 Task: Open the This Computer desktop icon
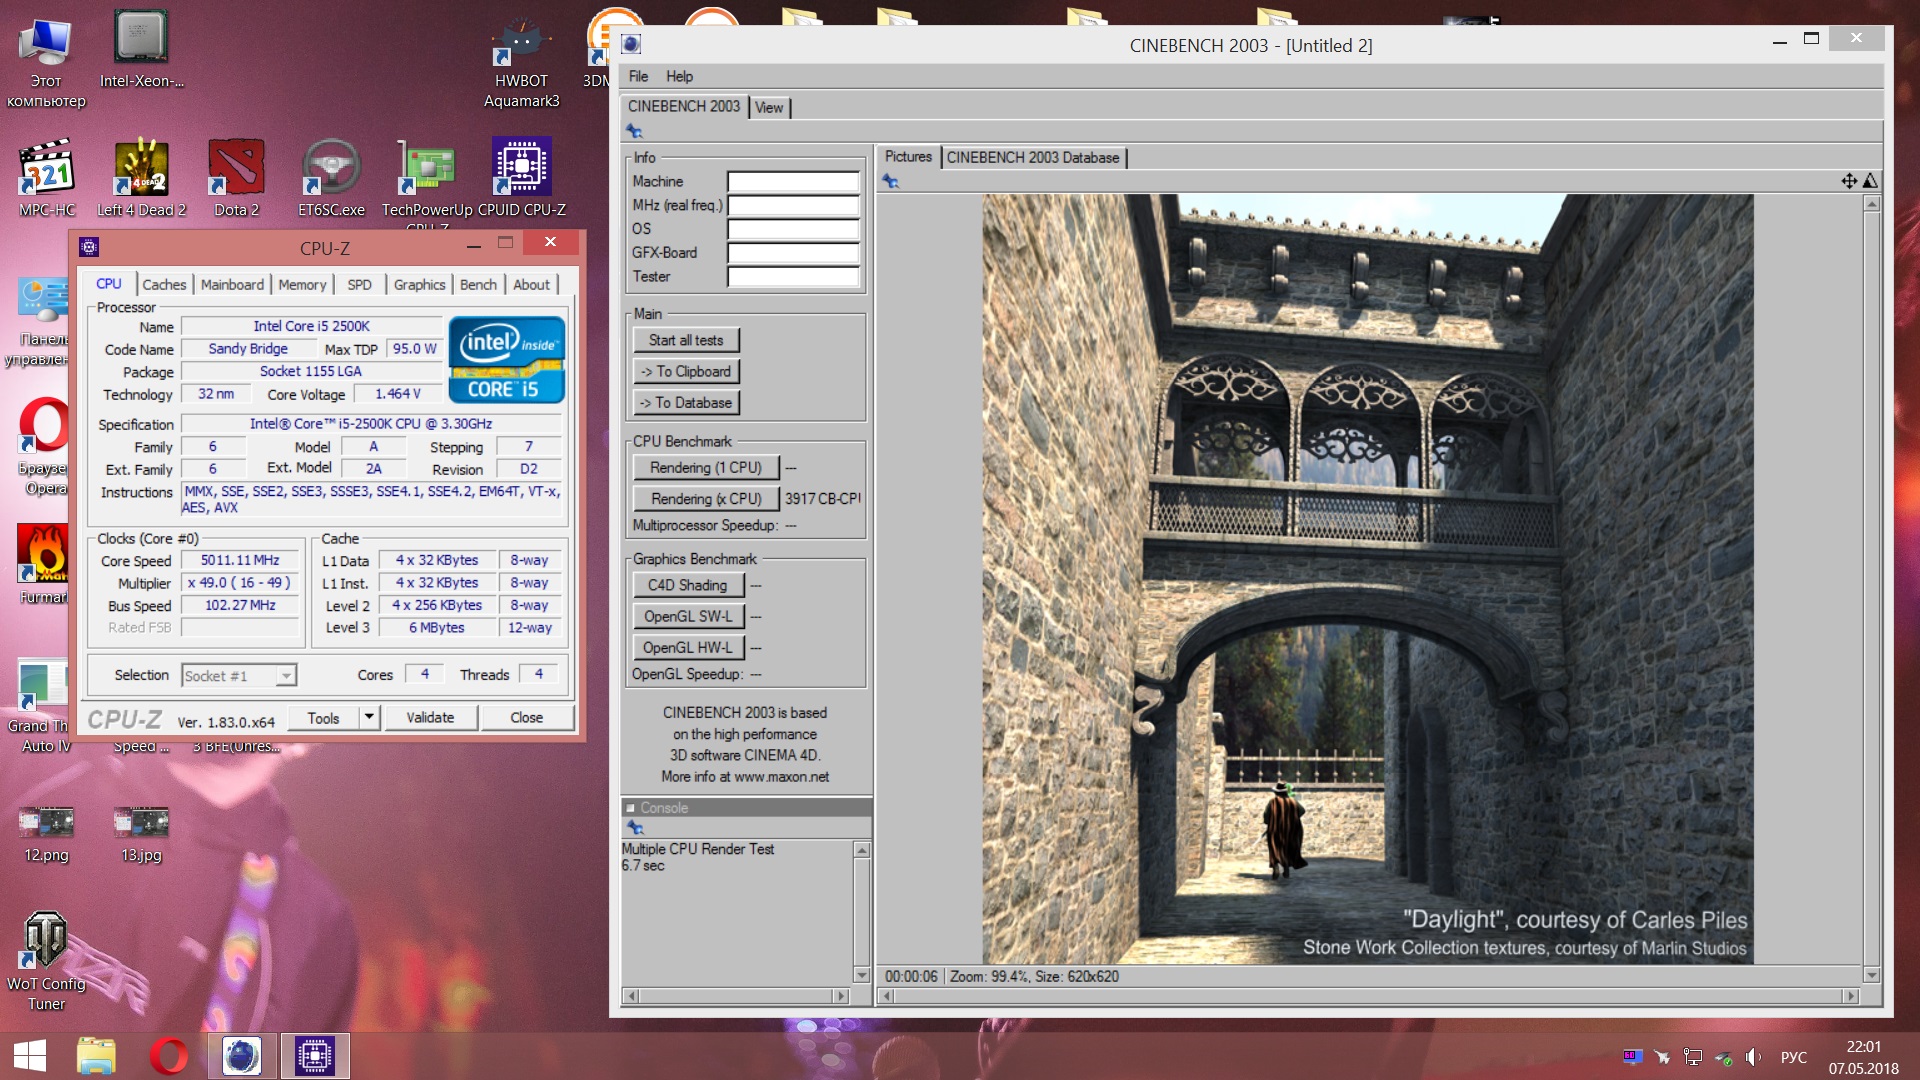[x=46, y=62]
